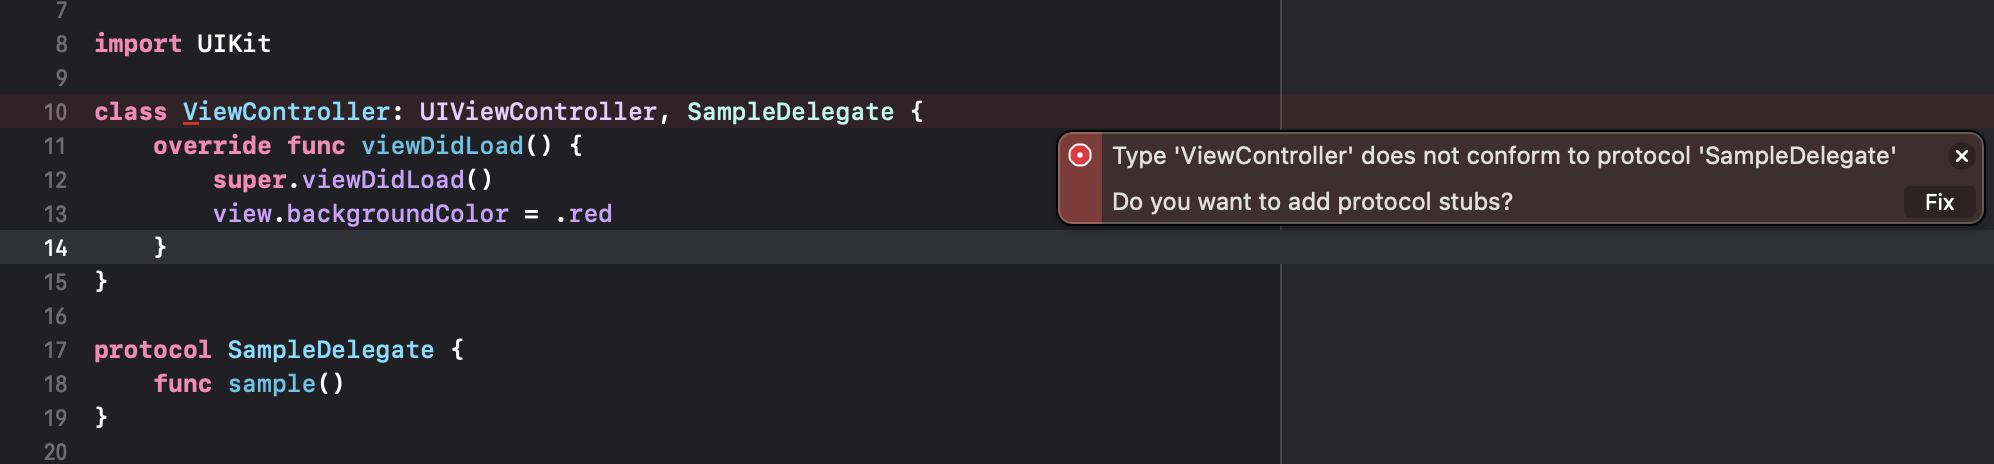
Task: Click the backgroundColor property
Action: [x=397, y=214]
